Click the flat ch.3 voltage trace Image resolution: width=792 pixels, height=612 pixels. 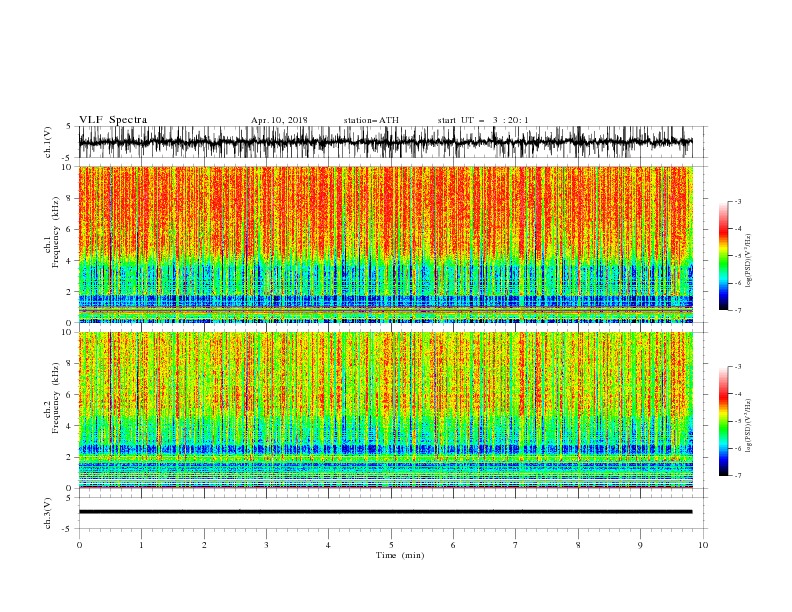(385, 512)
